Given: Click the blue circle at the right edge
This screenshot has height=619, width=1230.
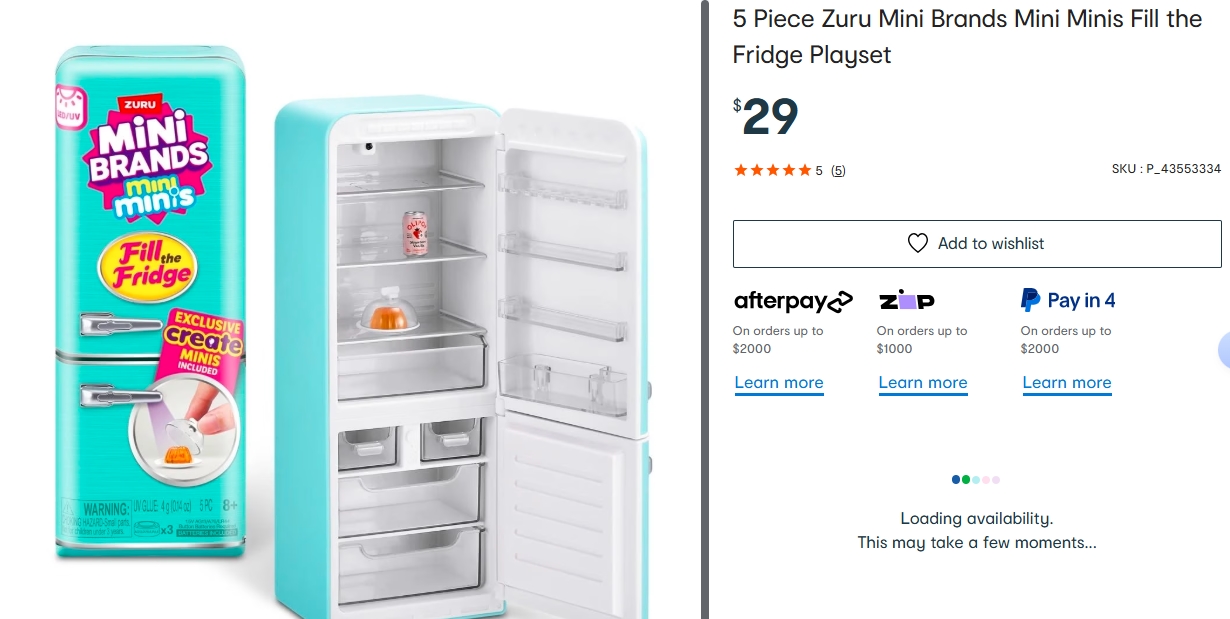Looking at the screenshot, I should [x=1224, y=350].
